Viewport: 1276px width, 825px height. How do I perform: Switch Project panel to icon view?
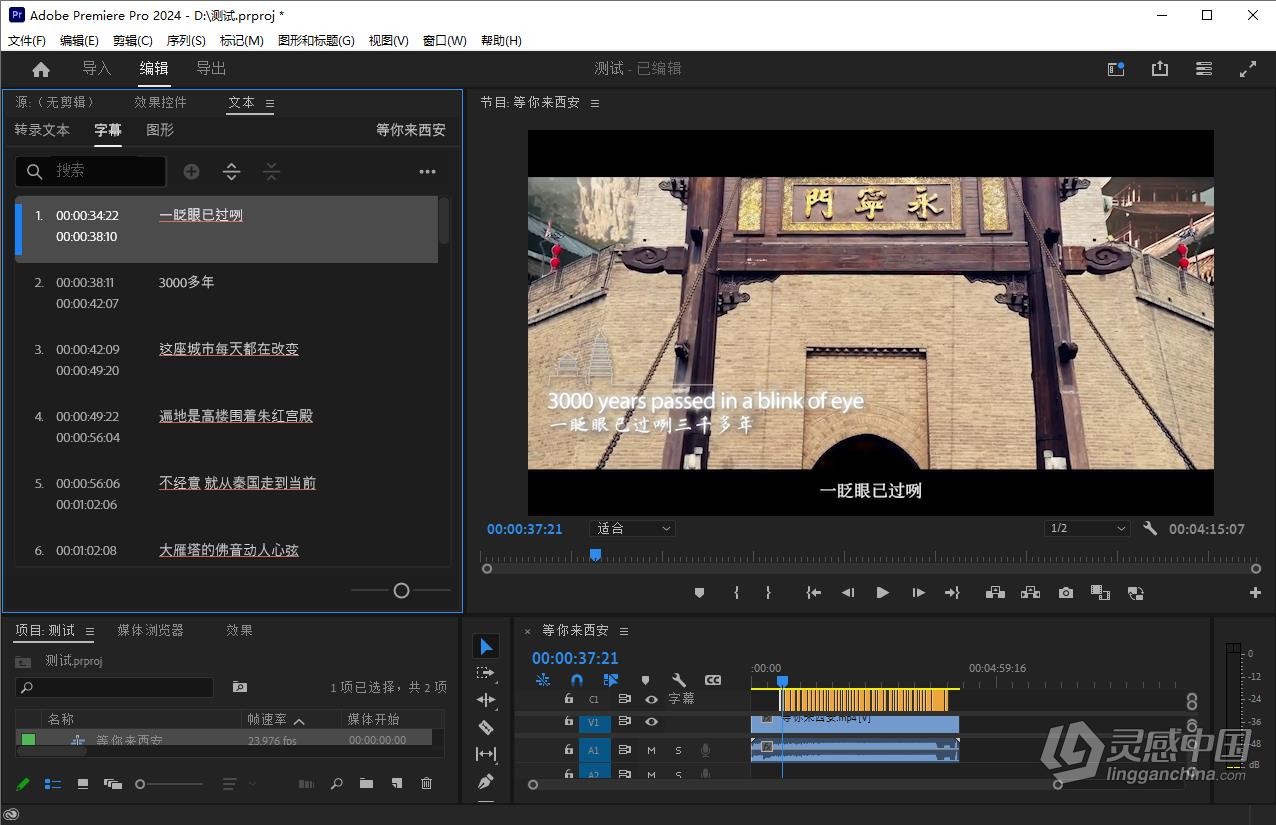(x=83, y=784)
